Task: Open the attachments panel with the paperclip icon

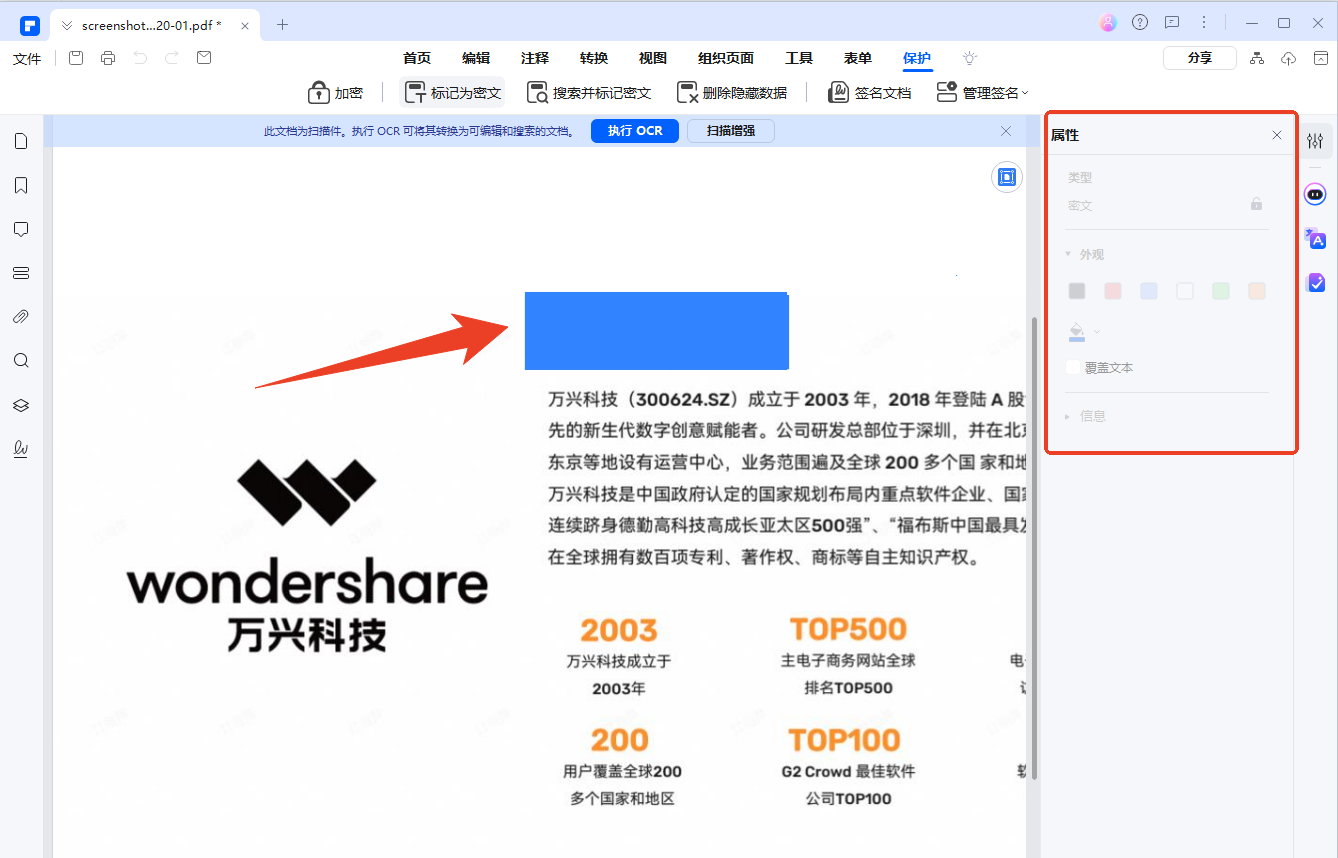Action: coord(20,316)
